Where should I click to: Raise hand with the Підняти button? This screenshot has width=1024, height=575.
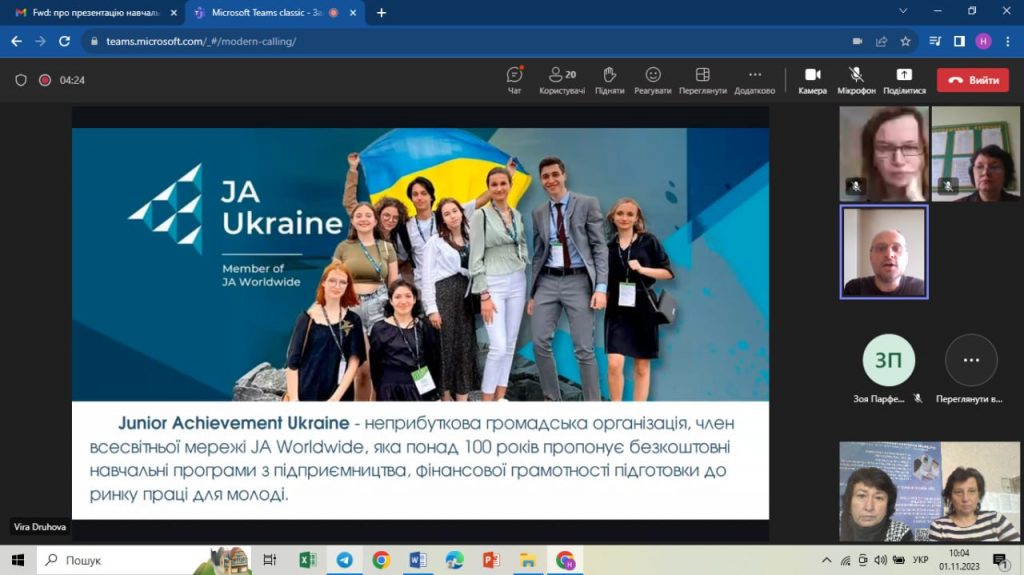(609, 79)
